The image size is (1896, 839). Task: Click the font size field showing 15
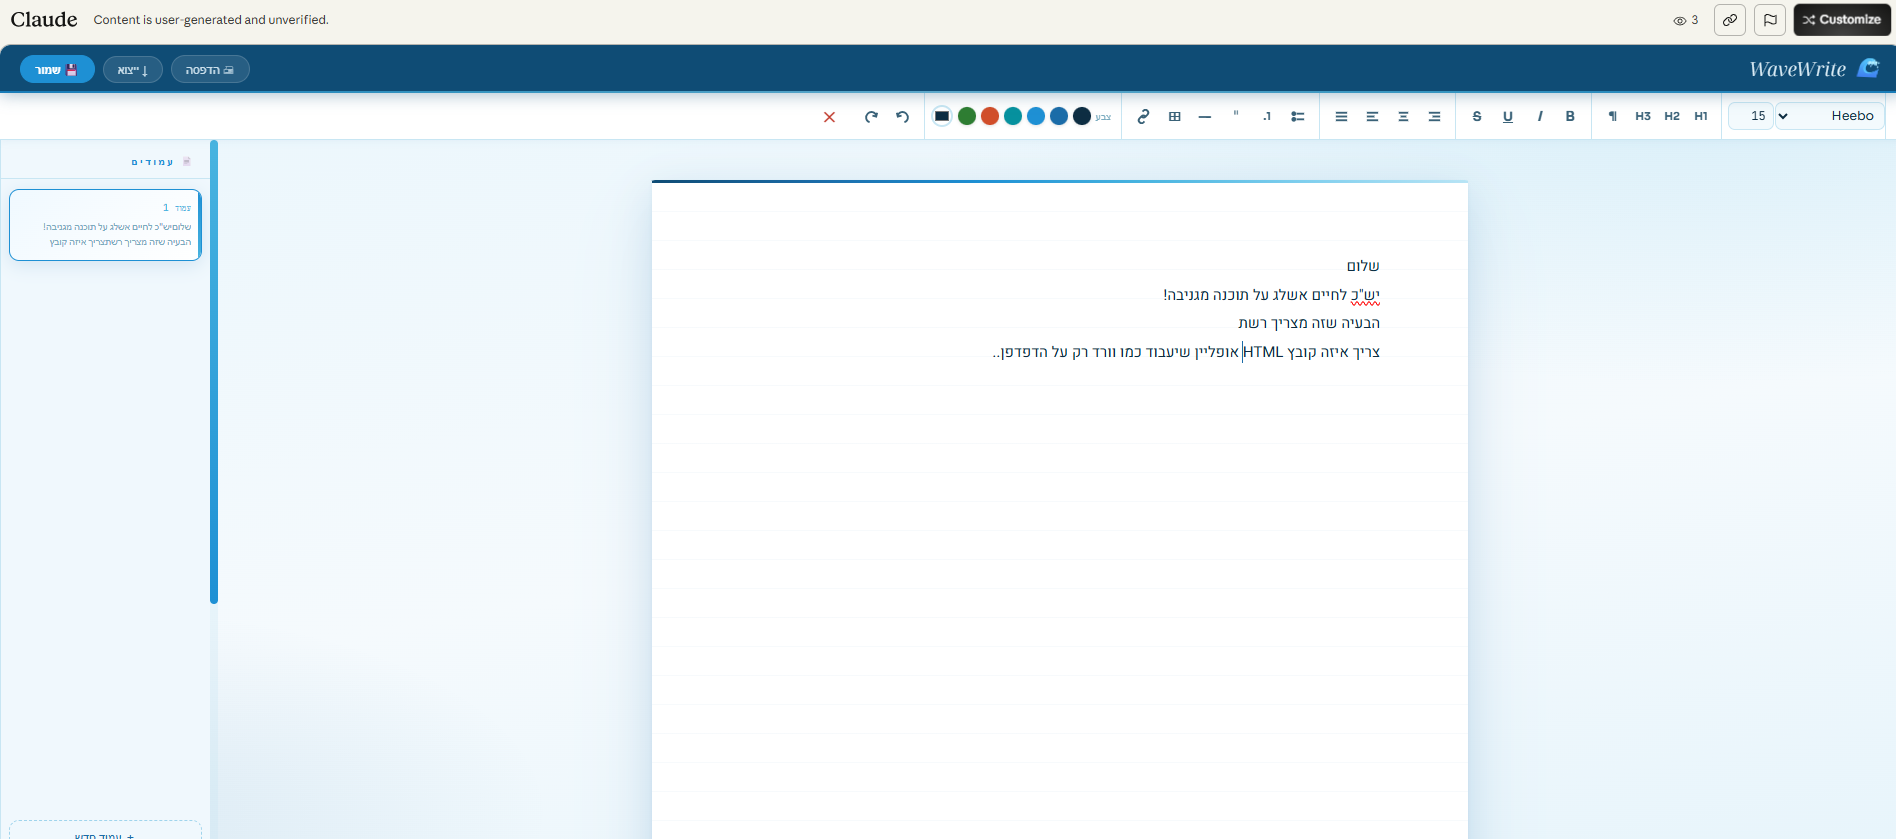tap(1751, 116)
